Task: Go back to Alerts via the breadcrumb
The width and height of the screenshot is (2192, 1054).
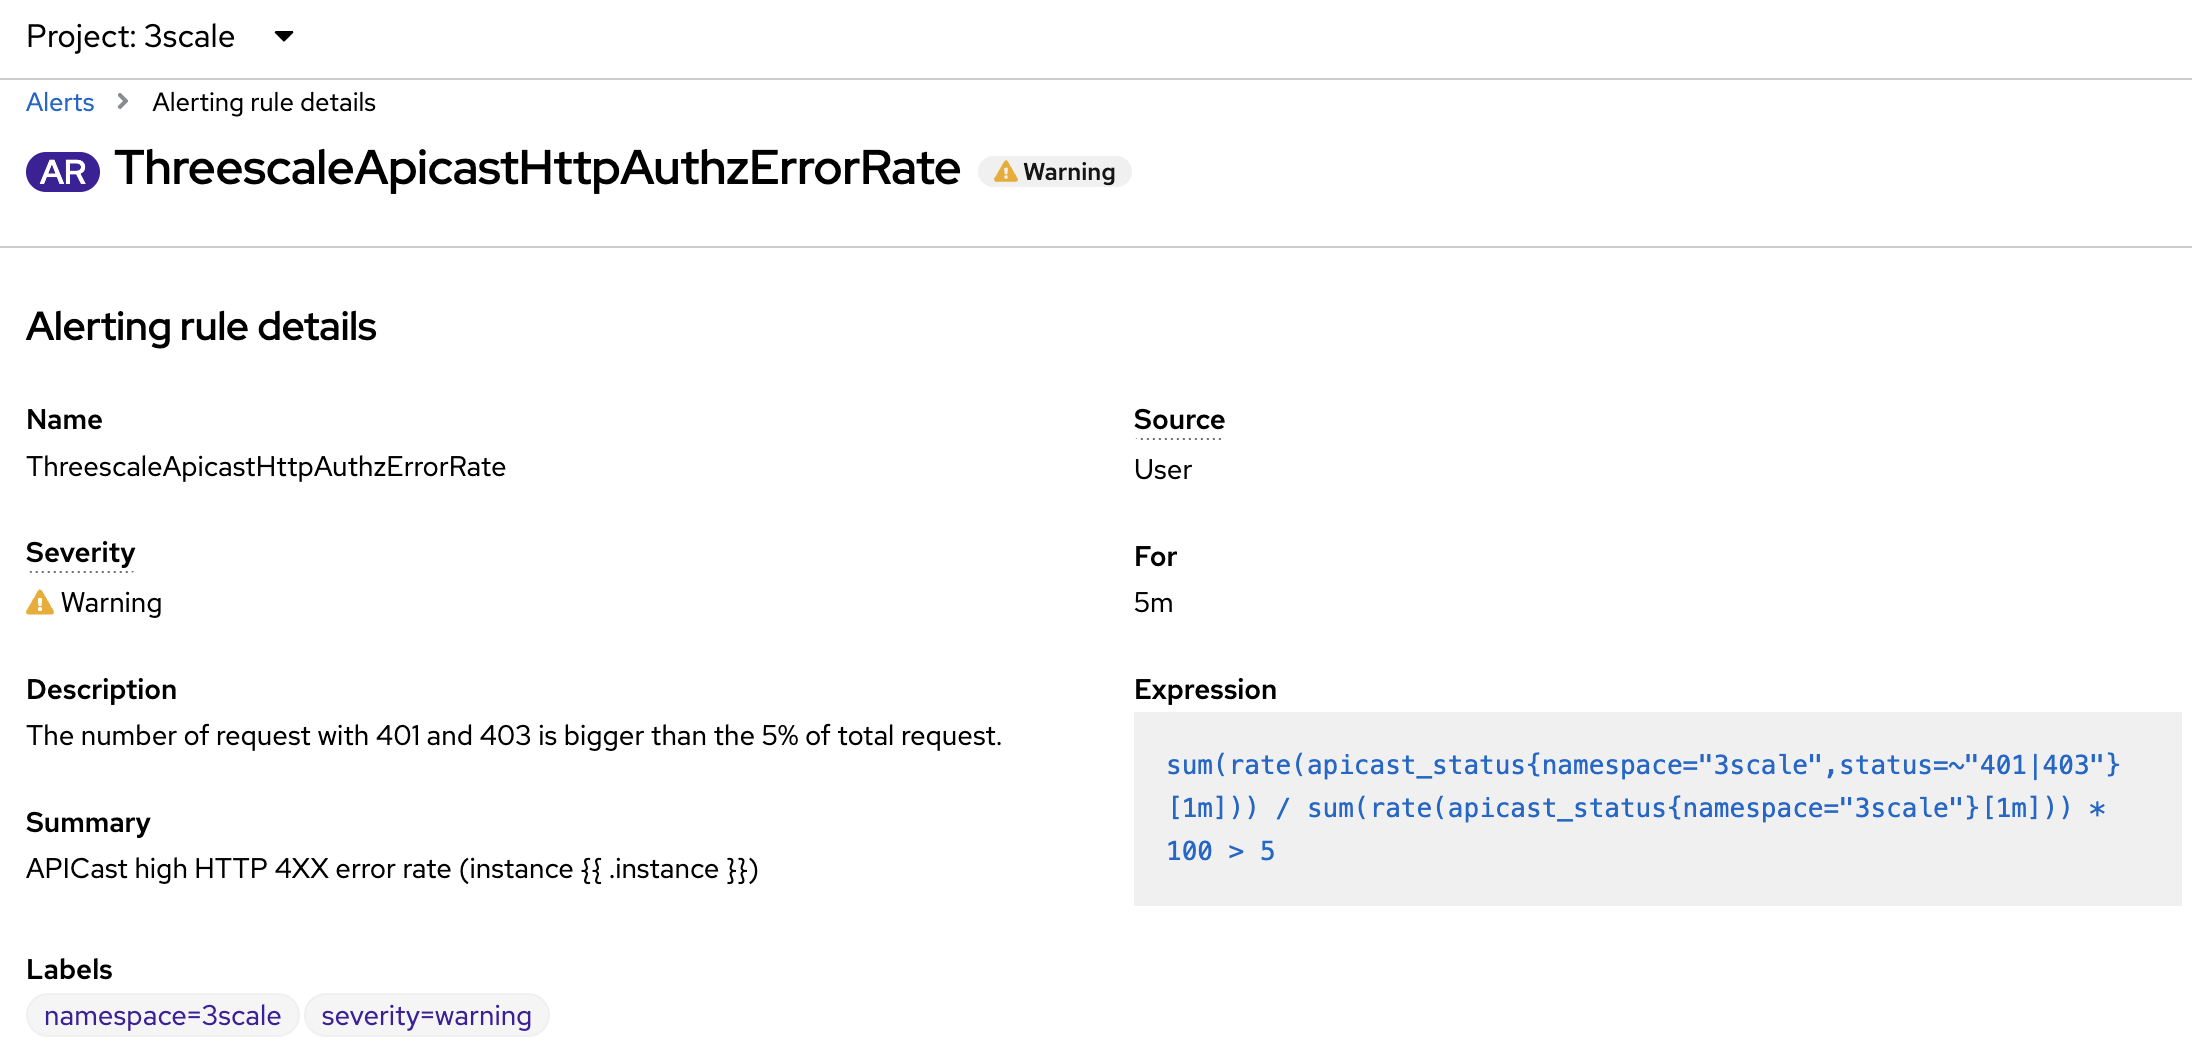Action: (x=60, y=103)
